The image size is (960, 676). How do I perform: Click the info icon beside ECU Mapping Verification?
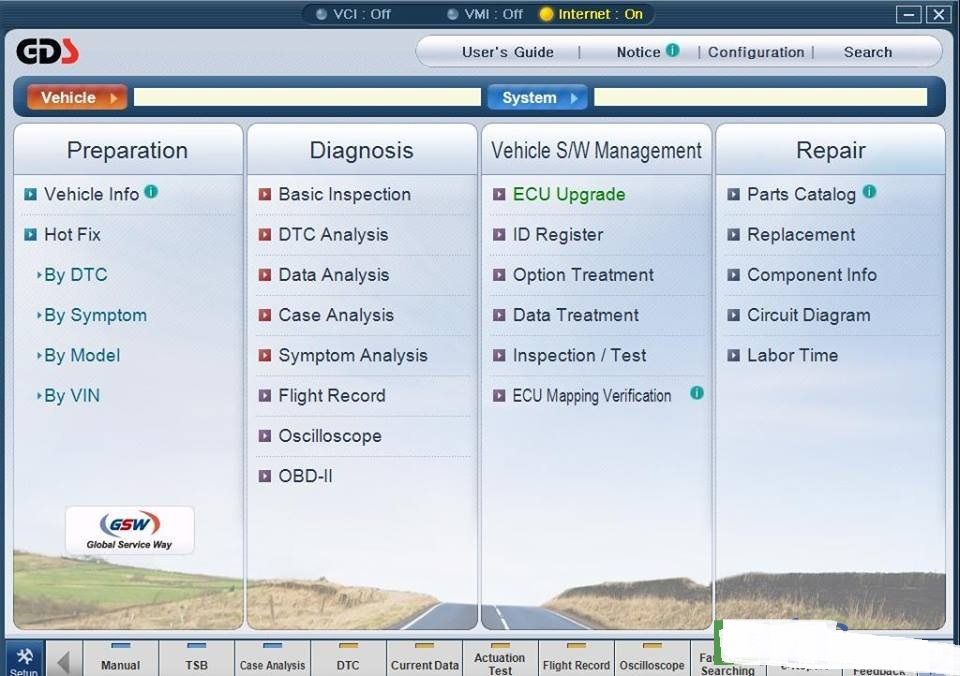[x=697, y=393]
